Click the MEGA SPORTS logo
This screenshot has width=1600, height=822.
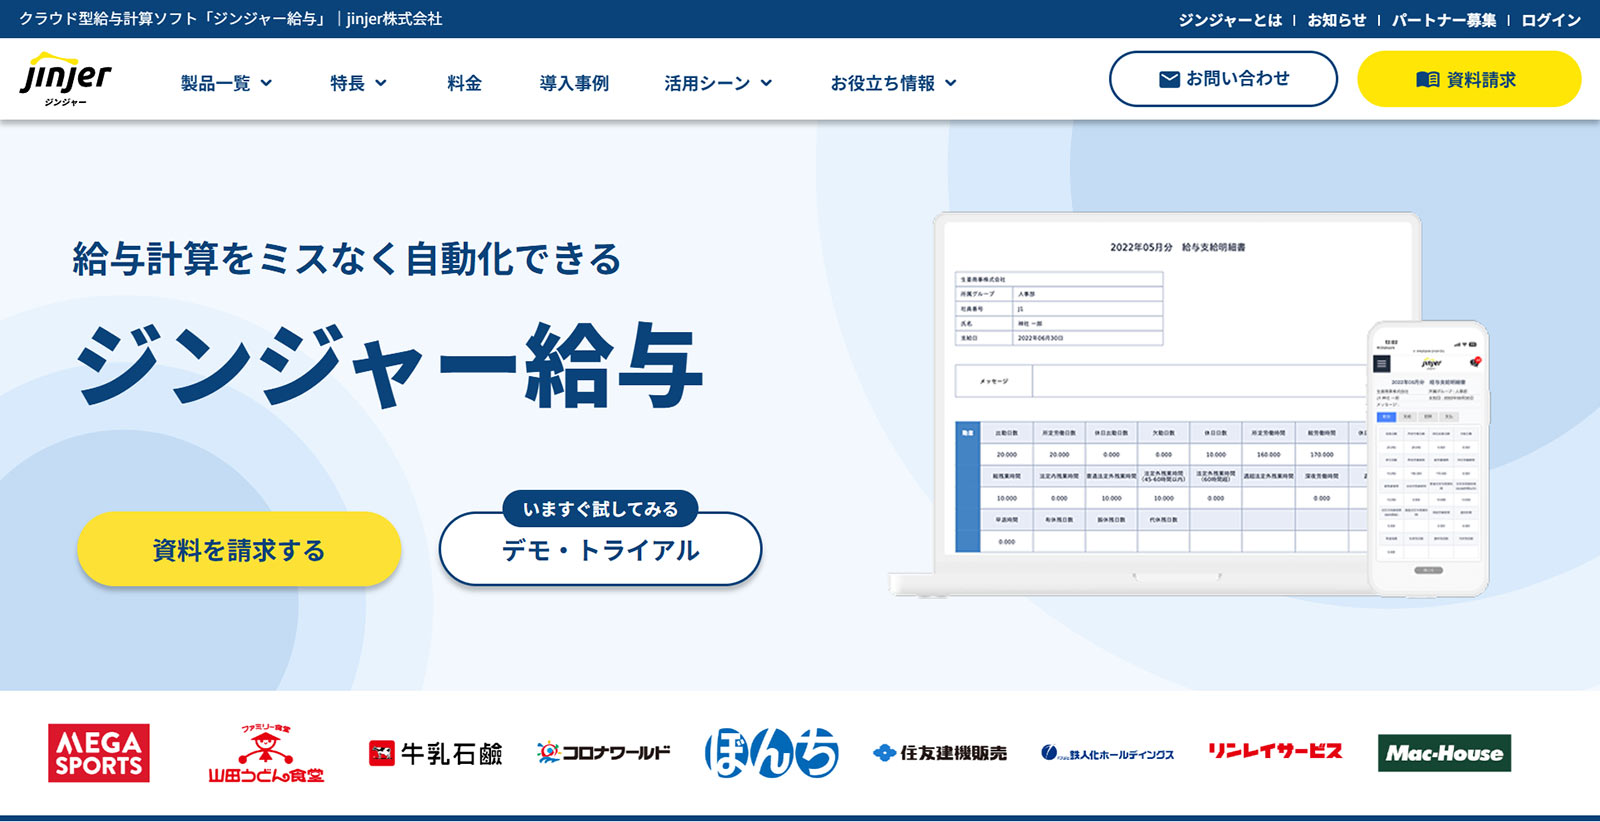click(99, 753)
